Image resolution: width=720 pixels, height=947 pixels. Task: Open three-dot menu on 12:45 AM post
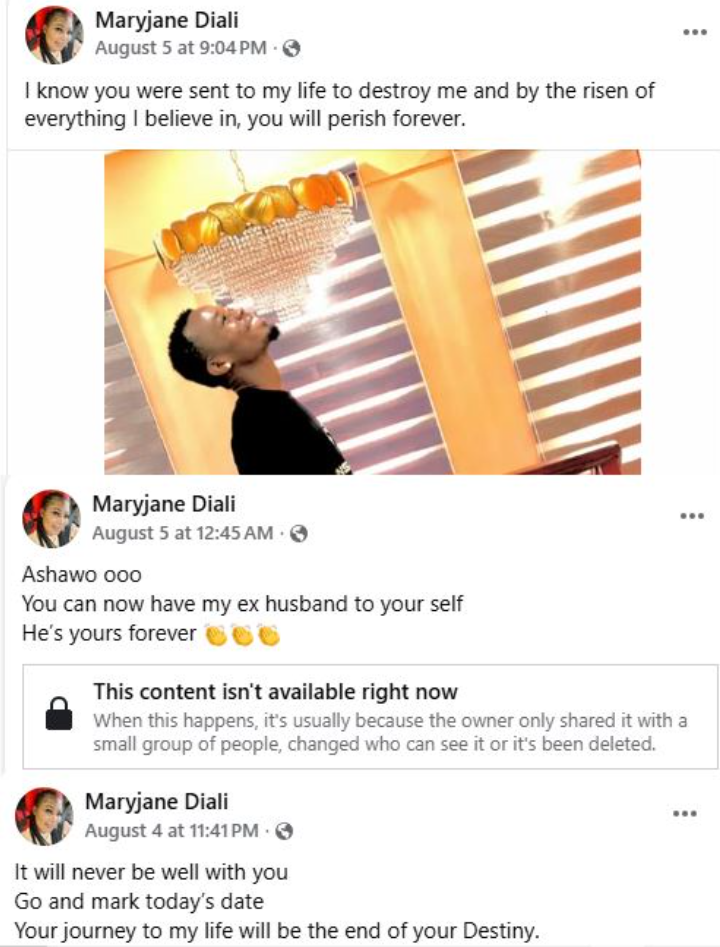click(x=692, y=516)
